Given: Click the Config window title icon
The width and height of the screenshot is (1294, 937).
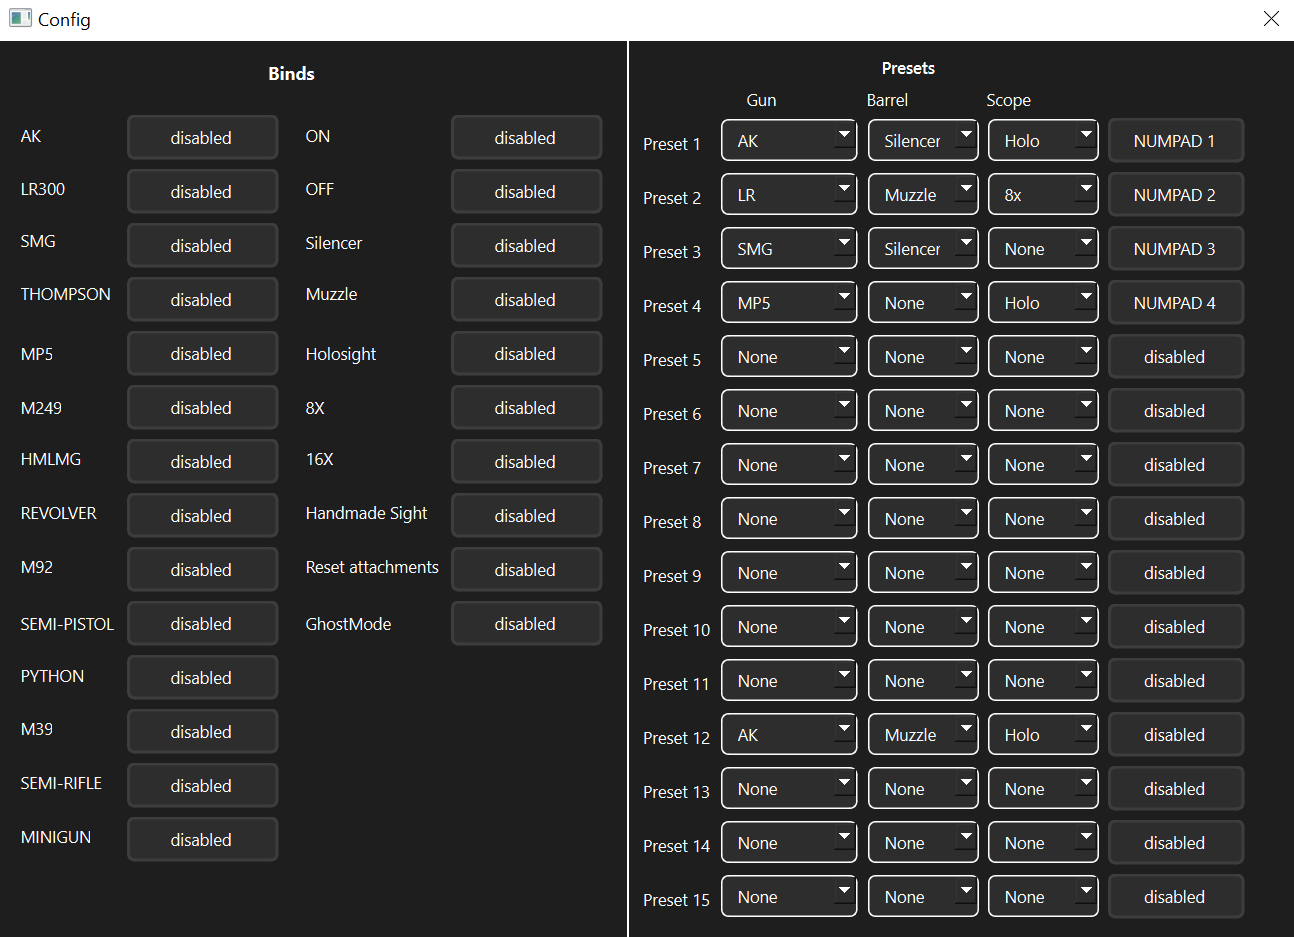Looking at the screenshot, I should [20, 18].
